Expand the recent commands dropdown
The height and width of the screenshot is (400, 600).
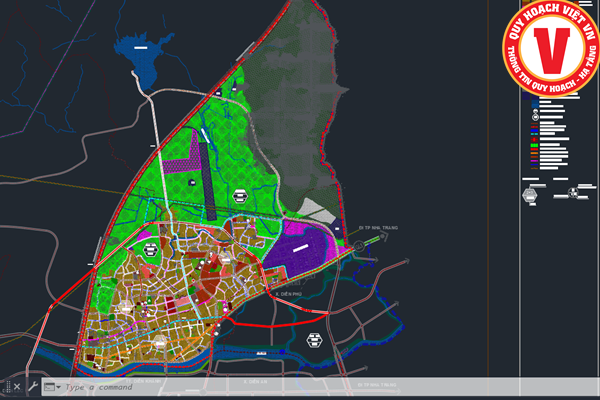58,387
